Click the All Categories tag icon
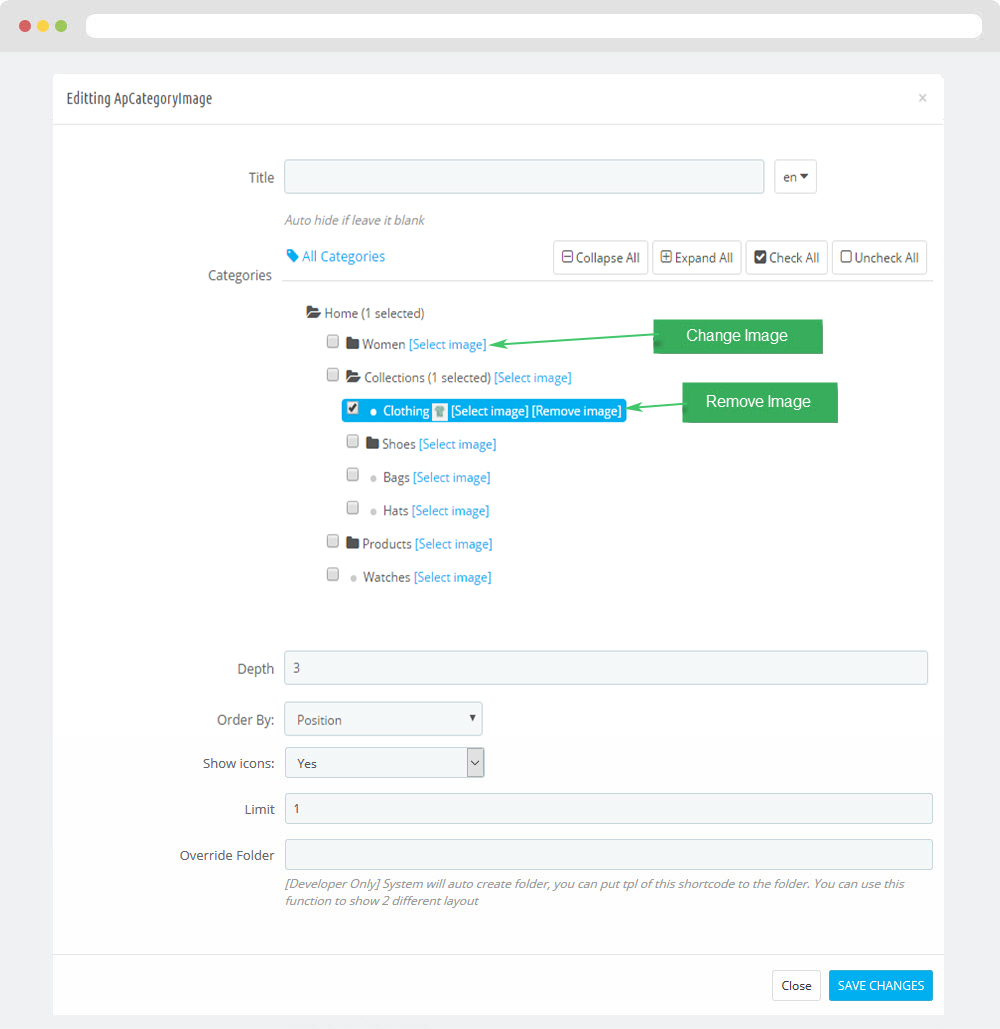 292,256
